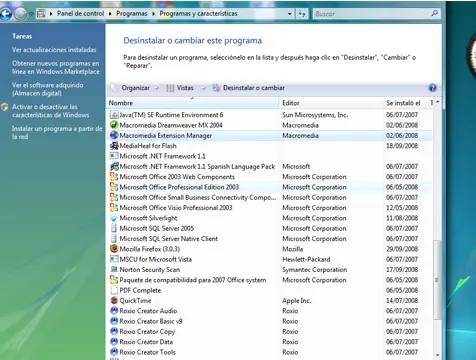The image size is (476, 360).
Task: Sort by Se instaló el column header
Action: click(405, 103)
